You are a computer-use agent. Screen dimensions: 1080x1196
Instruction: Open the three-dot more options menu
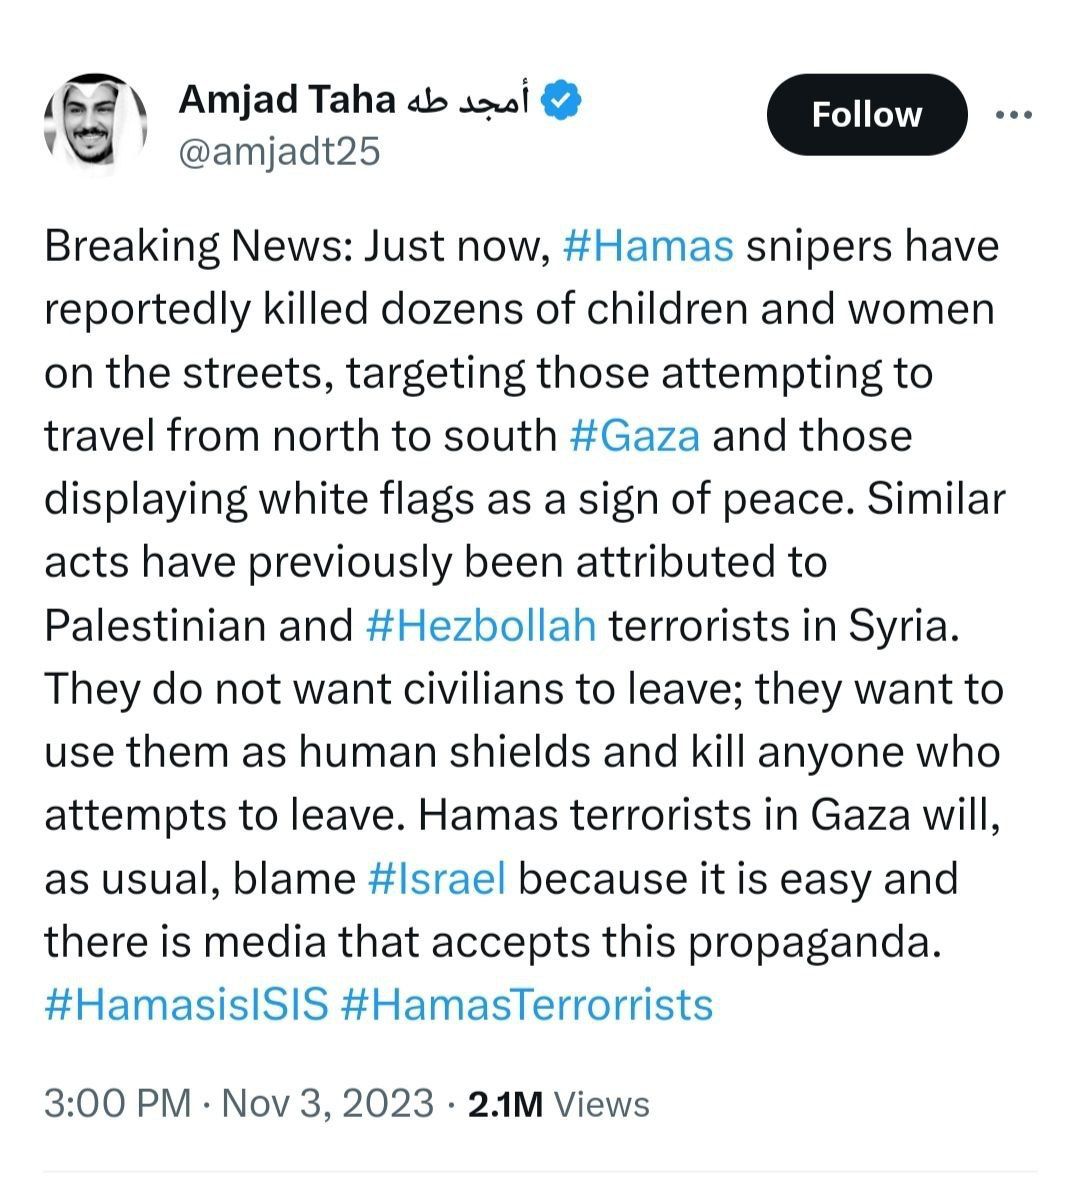[1013, 115]
